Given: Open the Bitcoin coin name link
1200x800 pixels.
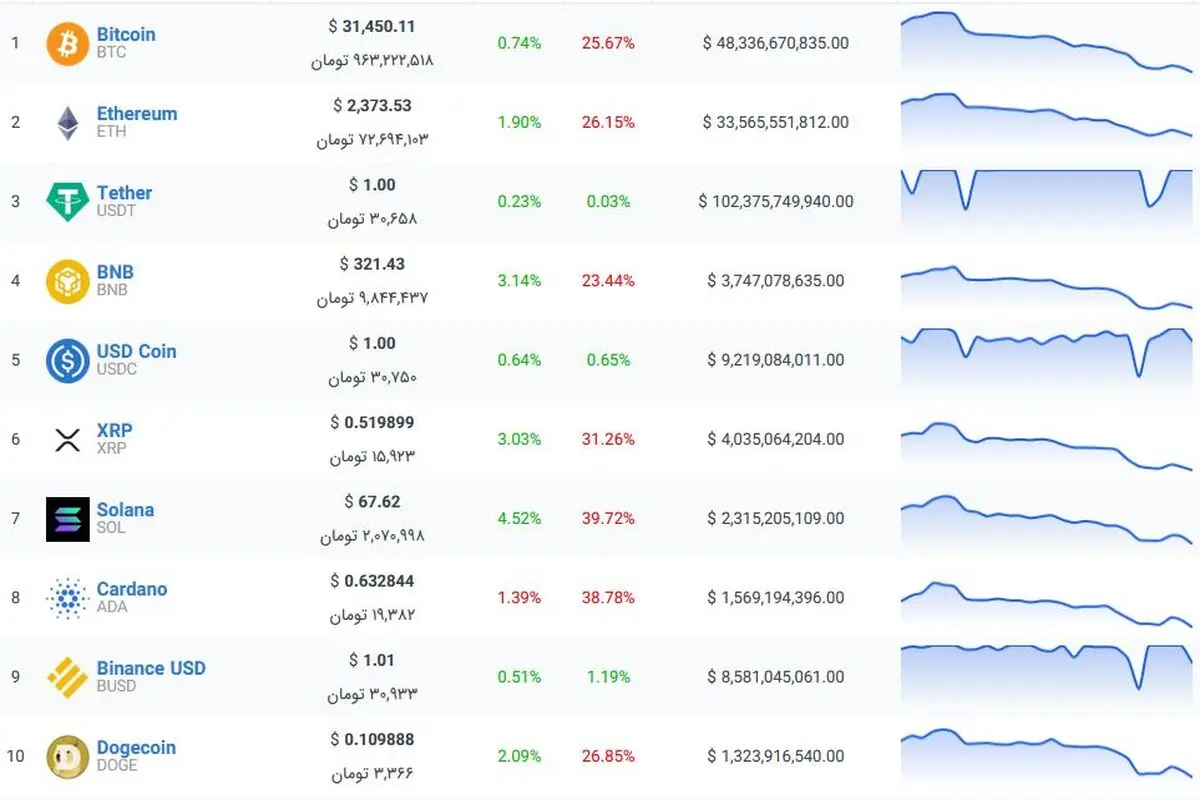Looking at the screenshot, I should coord(126,34).
